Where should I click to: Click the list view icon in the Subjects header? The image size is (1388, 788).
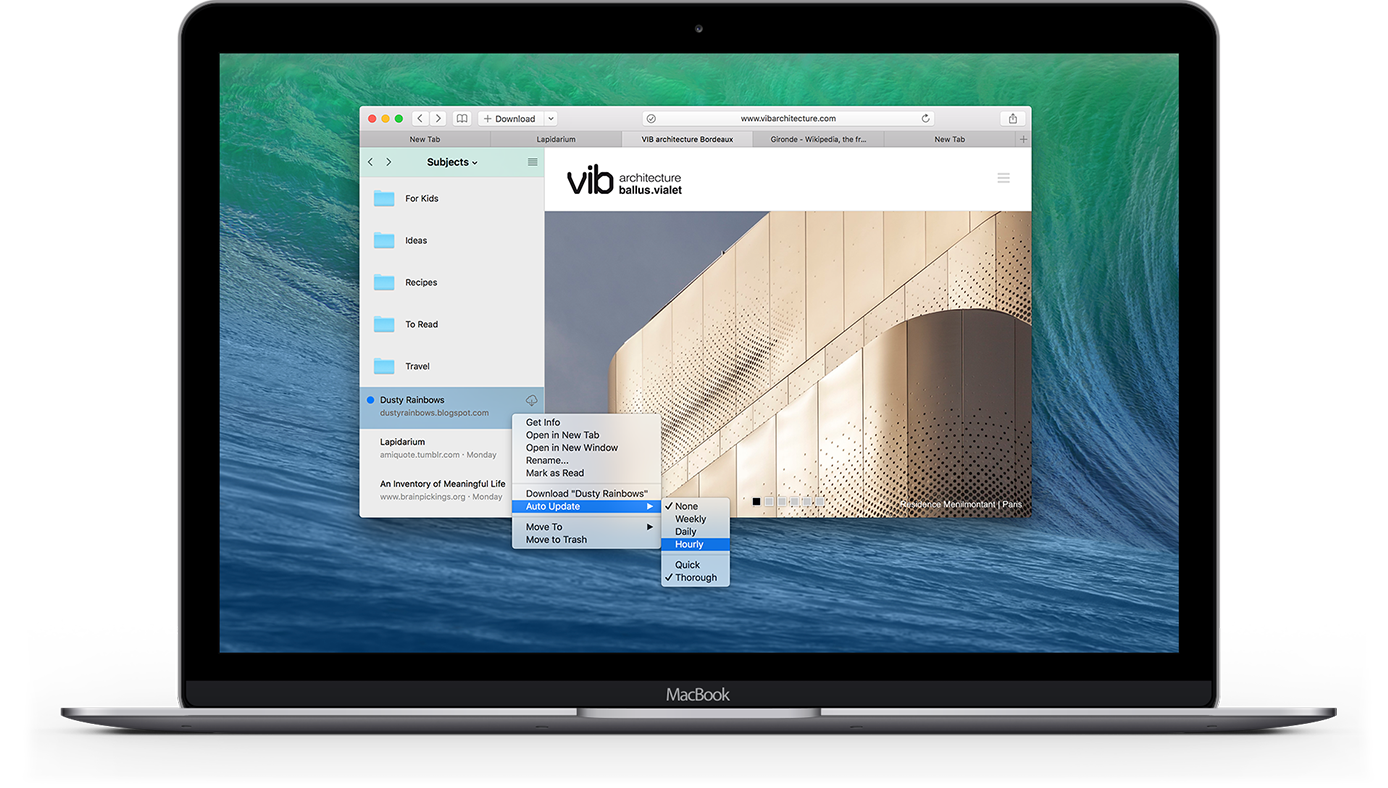click(533, 161)
